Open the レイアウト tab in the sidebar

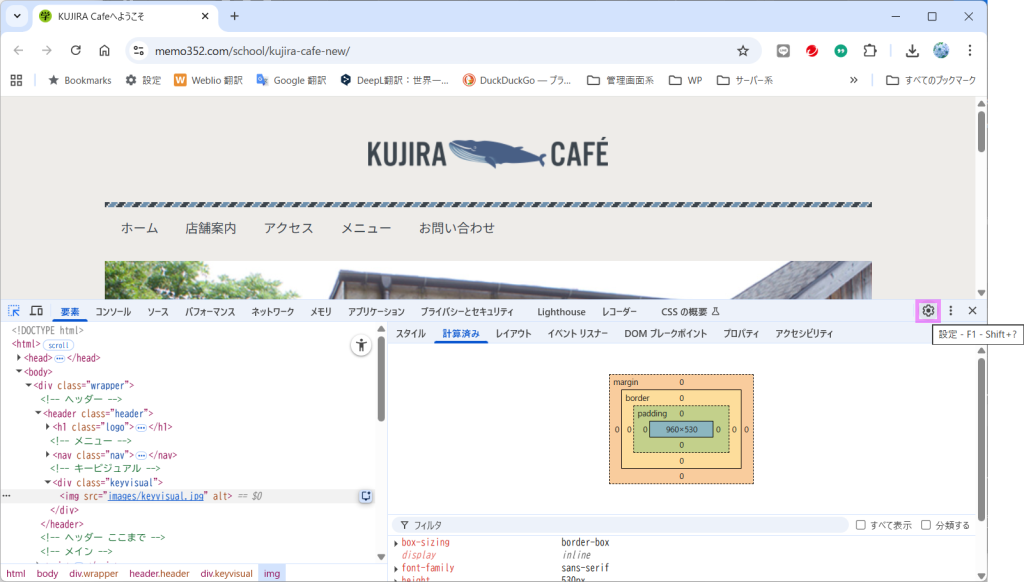pyautogui.click(x=513, y=333)
